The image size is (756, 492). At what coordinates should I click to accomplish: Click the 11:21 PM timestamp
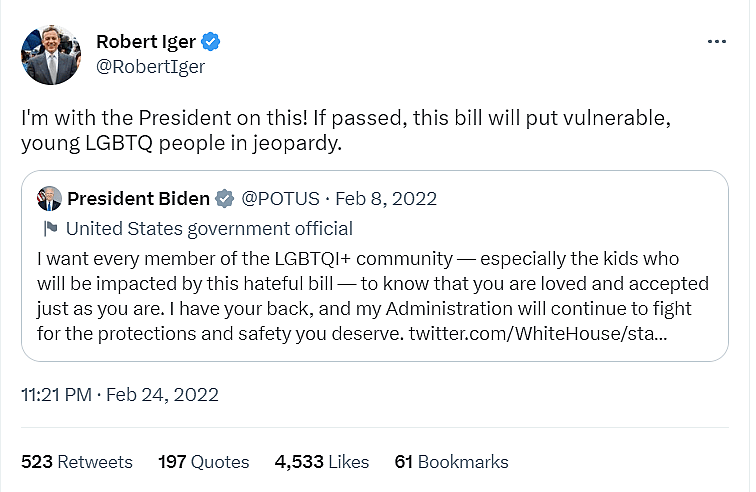pyautogui.click(x=57, y=394)
